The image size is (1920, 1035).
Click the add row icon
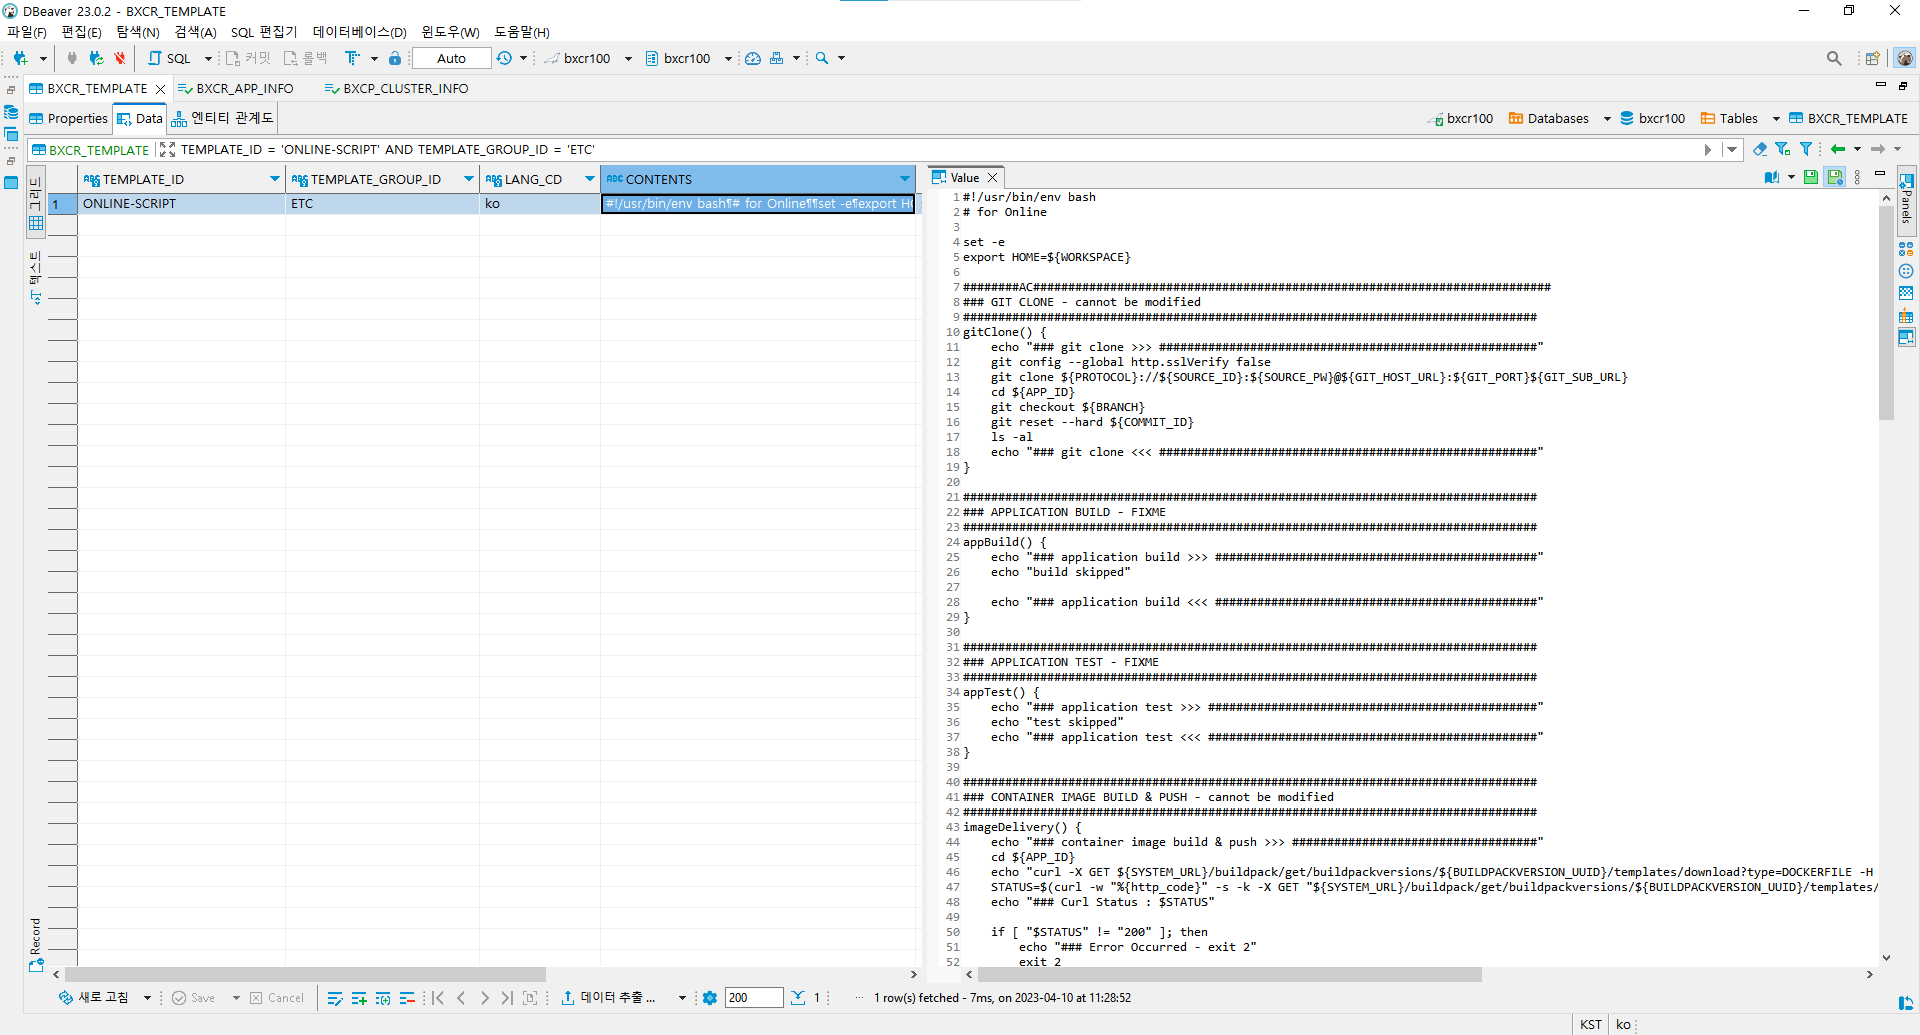(x=359, y=998)
